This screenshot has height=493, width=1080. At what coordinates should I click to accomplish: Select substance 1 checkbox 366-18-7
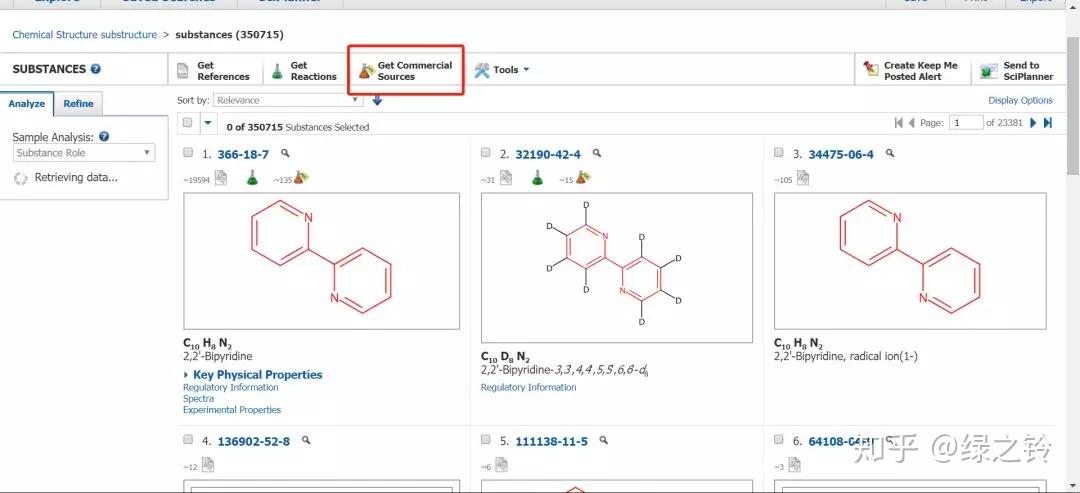[x=189, y=153]
